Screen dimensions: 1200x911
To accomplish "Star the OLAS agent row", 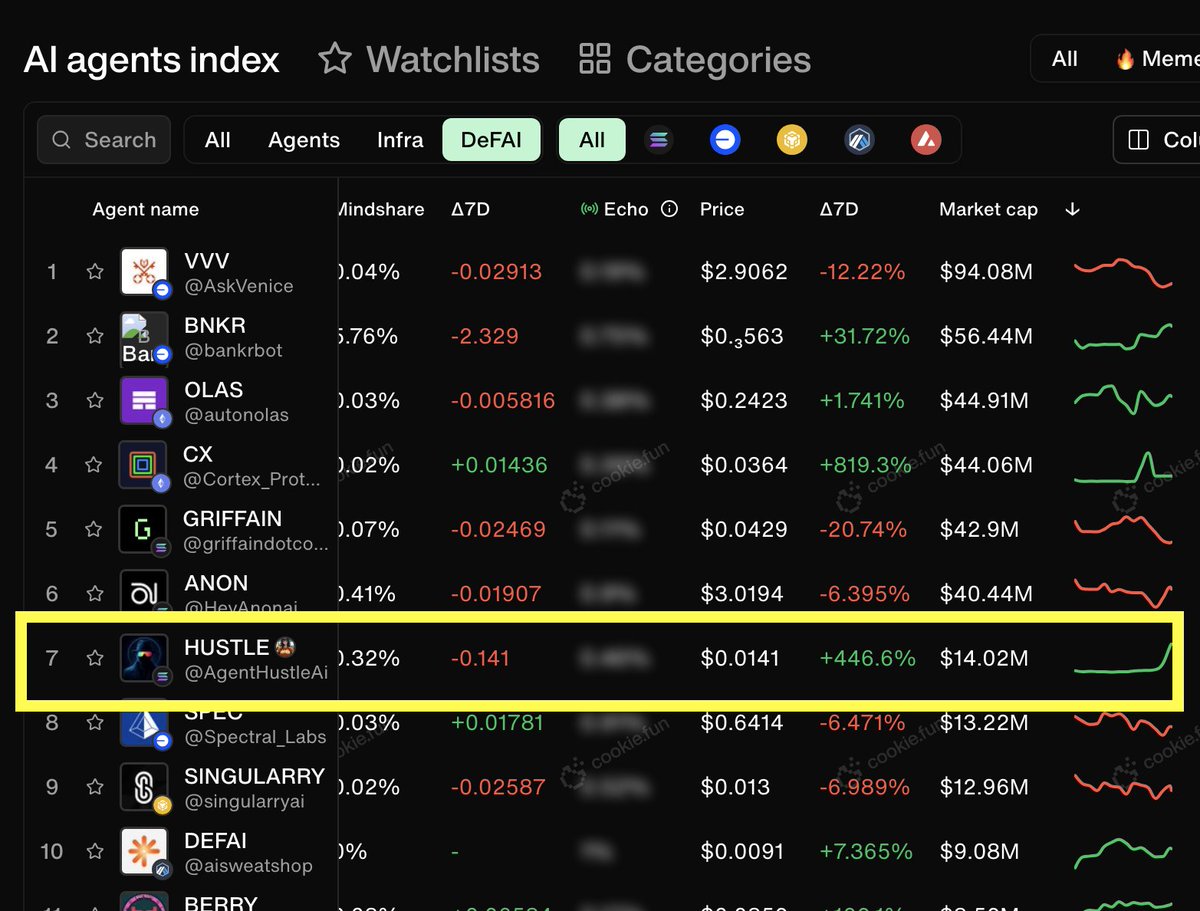I will point(95,400).
